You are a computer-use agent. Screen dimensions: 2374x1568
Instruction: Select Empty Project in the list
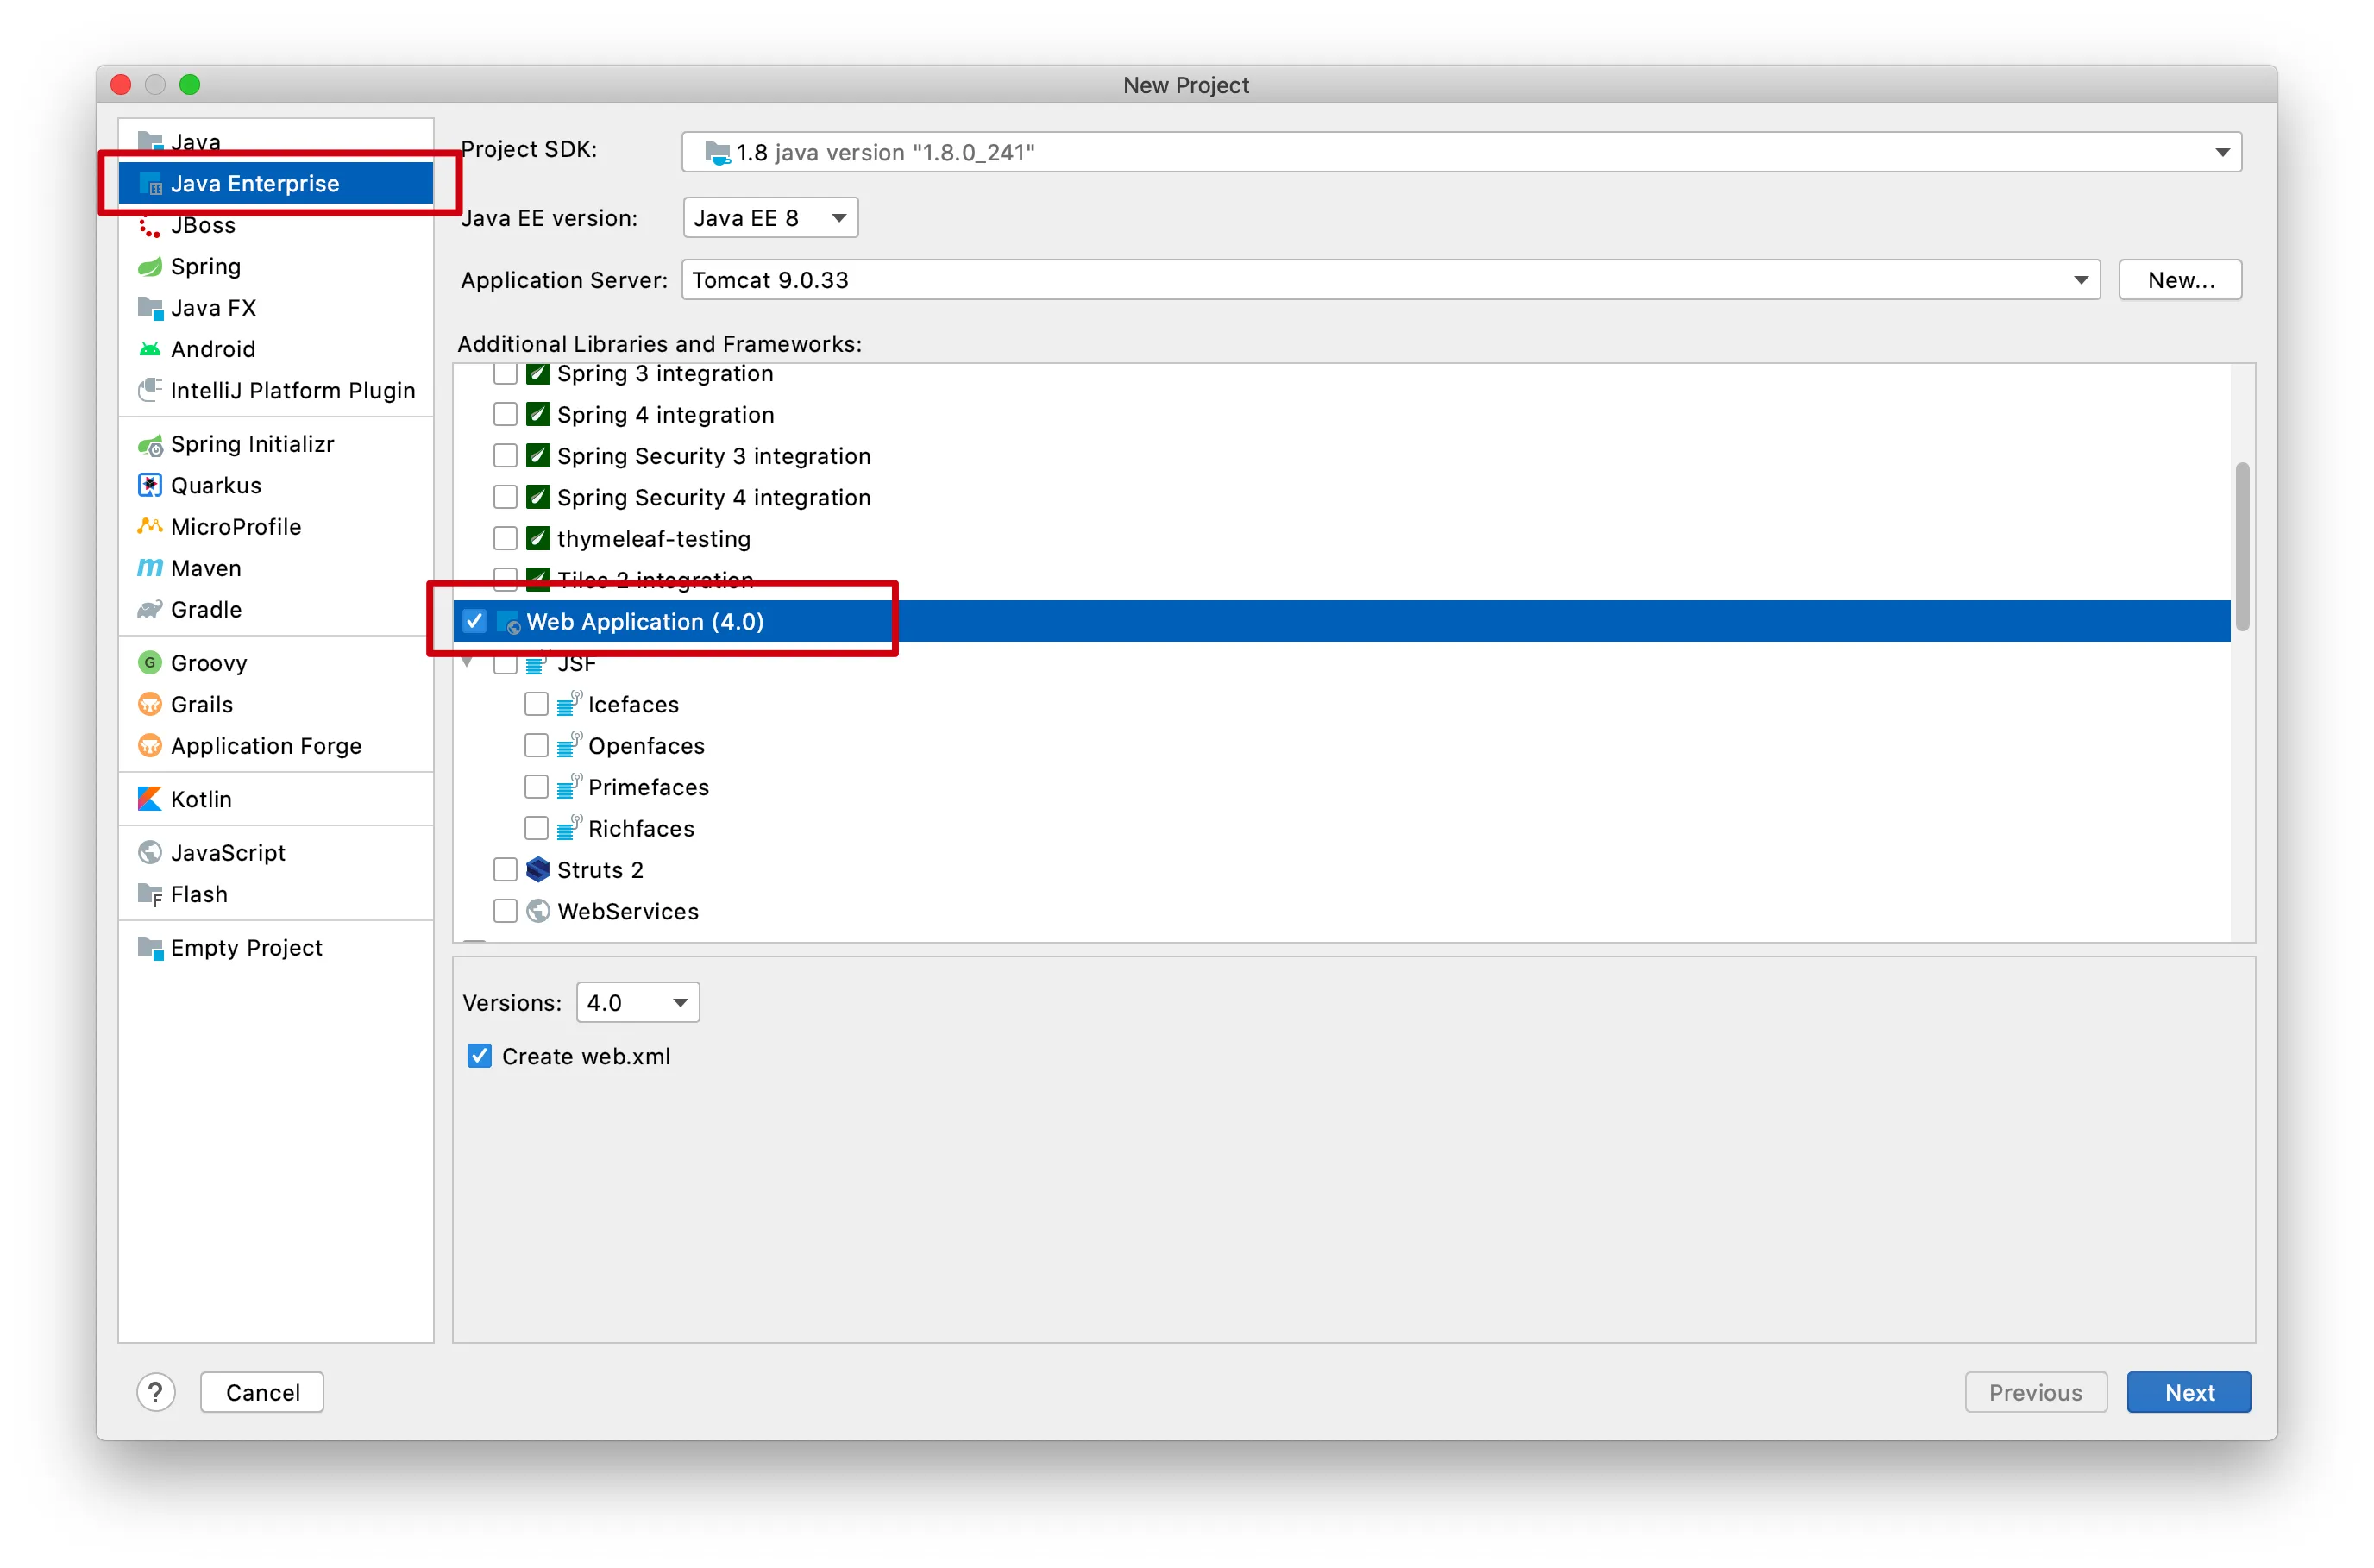pyautogui.click(x=276, y=948)
